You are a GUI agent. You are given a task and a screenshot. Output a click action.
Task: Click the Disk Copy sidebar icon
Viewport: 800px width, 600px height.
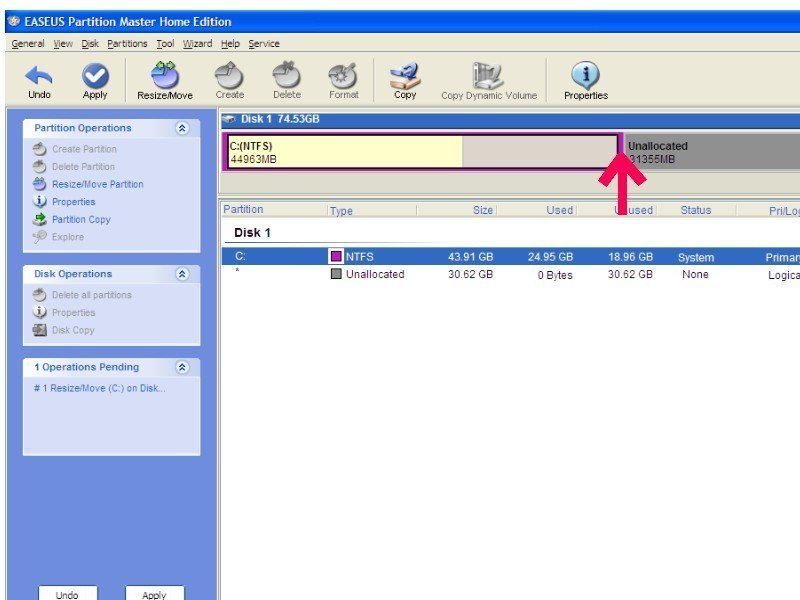tap(39, 330)
